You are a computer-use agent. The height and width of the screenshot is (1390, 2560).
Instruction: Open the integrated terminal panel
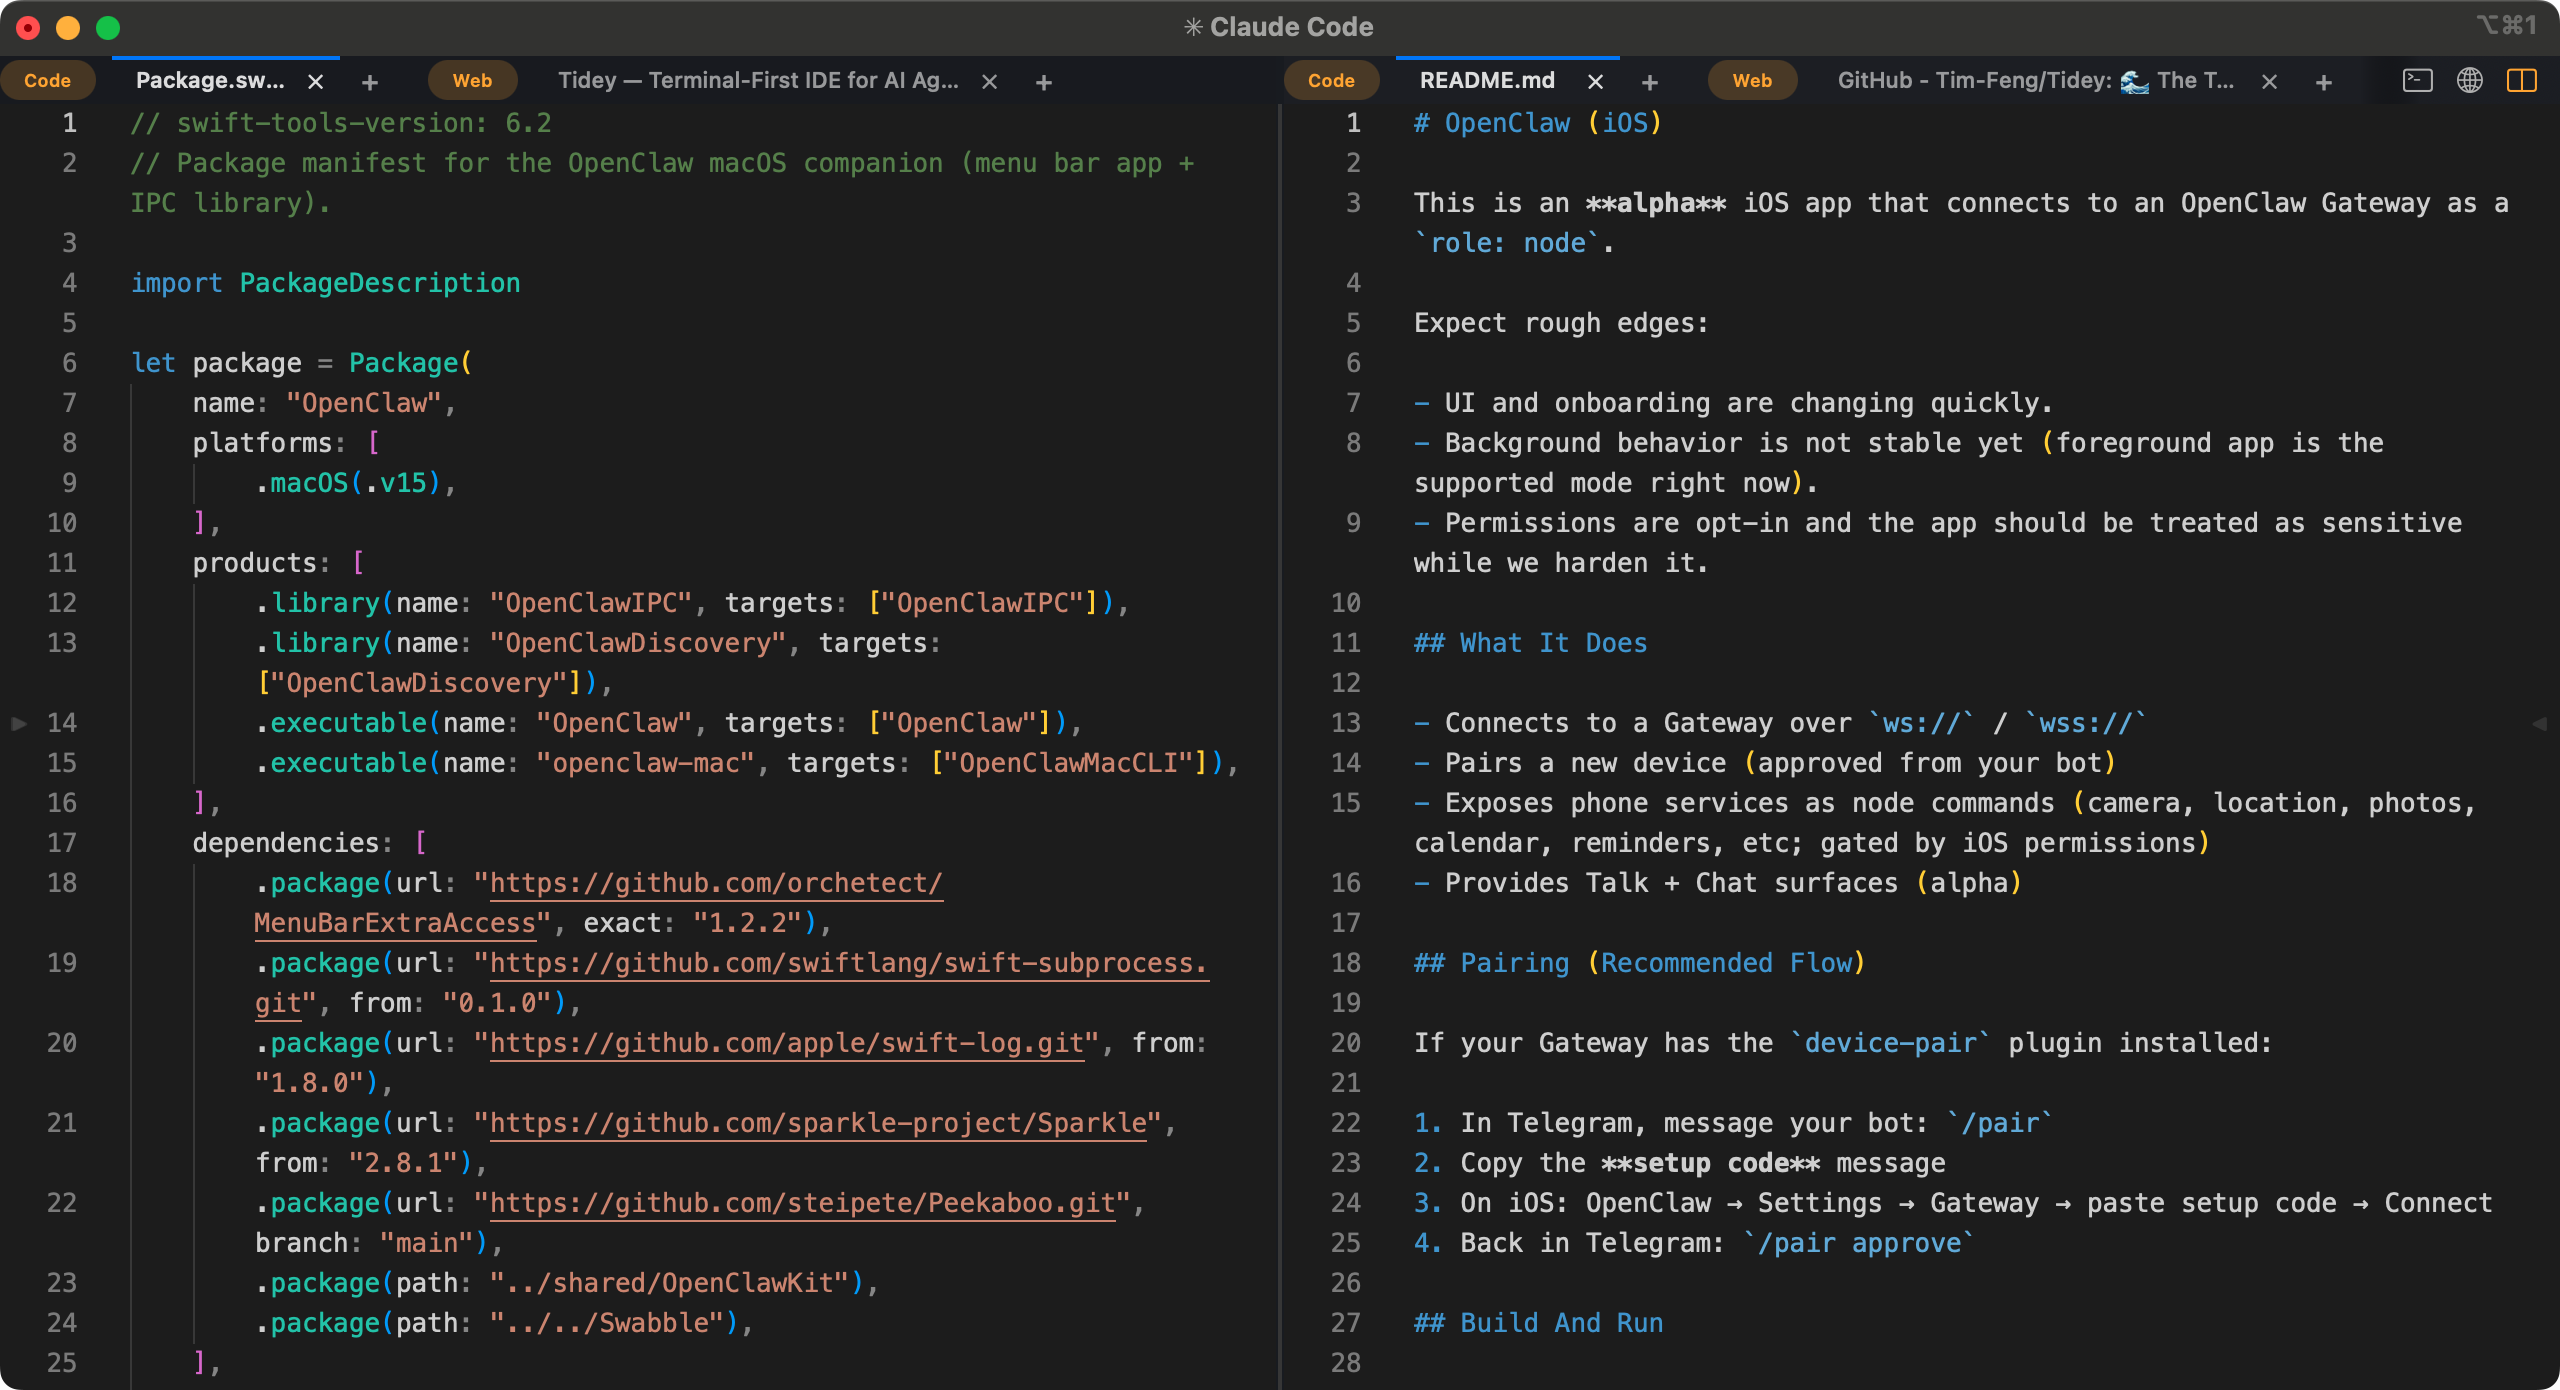coord(2417,80)
